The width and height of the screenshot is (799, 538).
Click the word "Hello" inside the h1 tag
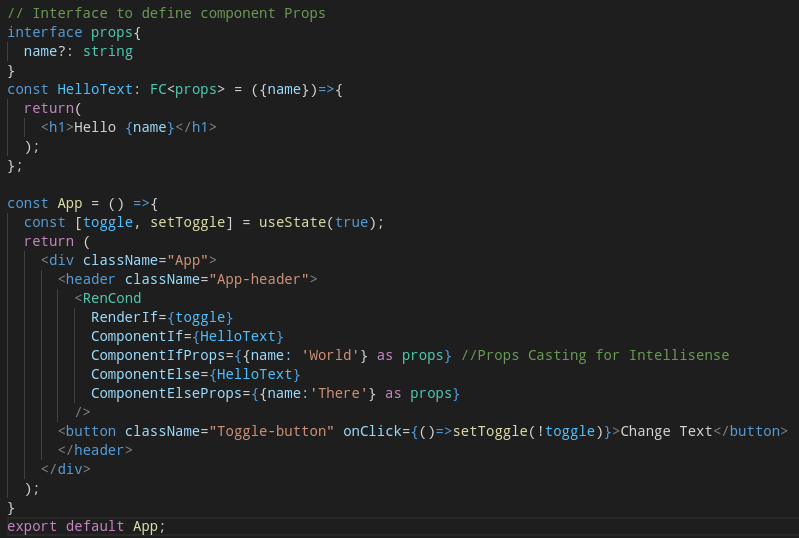point(95,127)
